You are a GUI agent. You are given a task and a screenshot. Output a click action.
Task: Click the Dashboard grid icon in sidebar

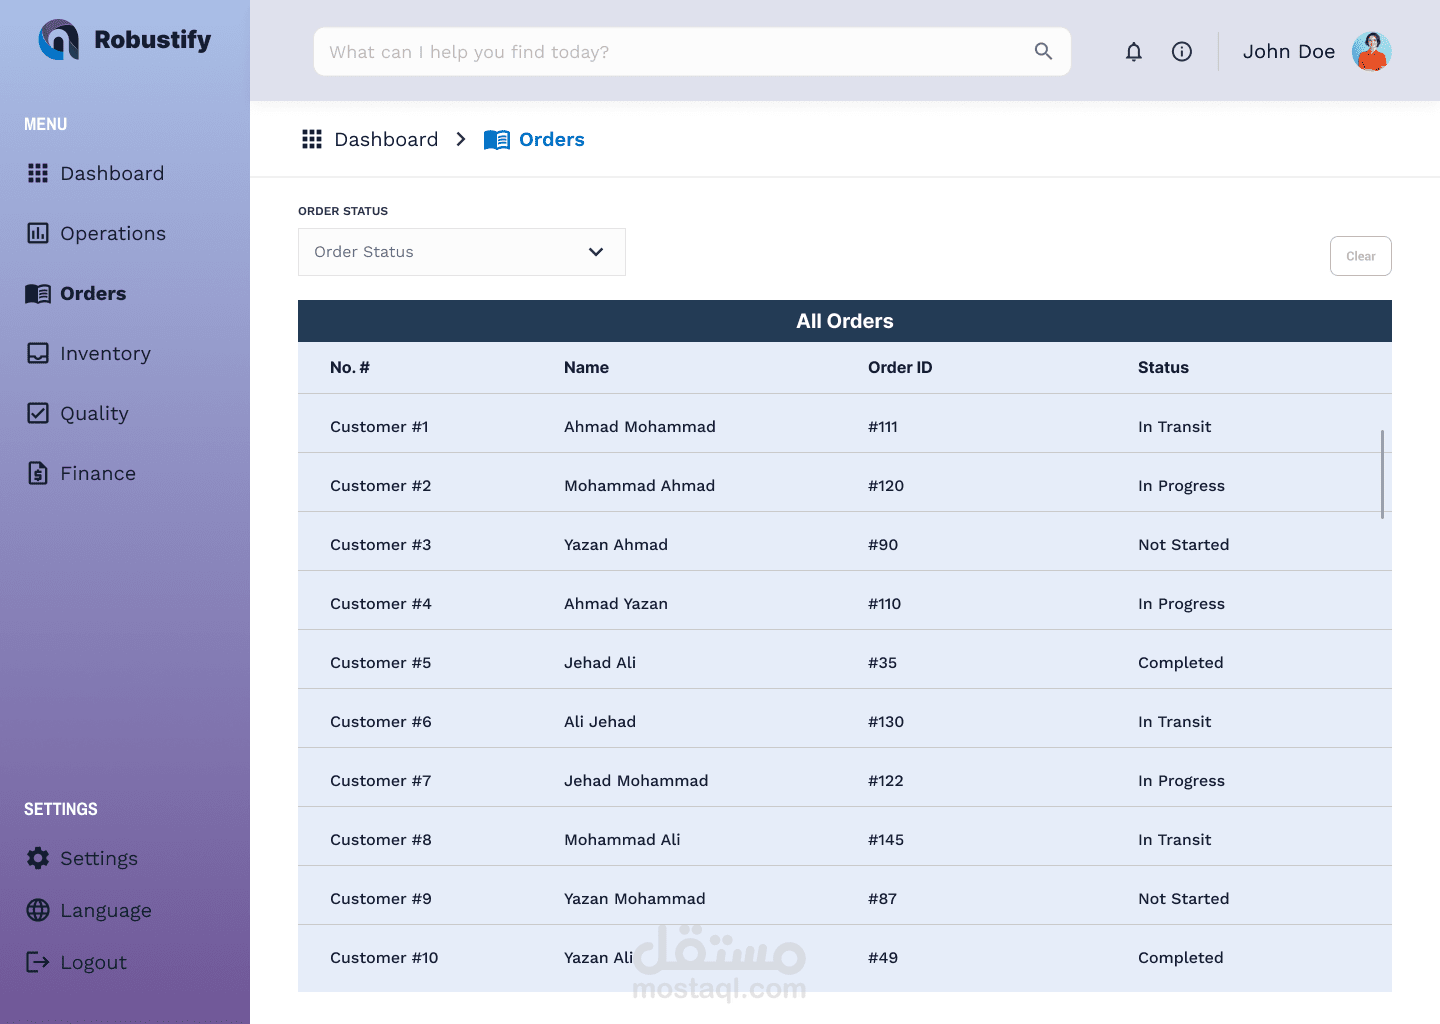(x=38, y=173)
